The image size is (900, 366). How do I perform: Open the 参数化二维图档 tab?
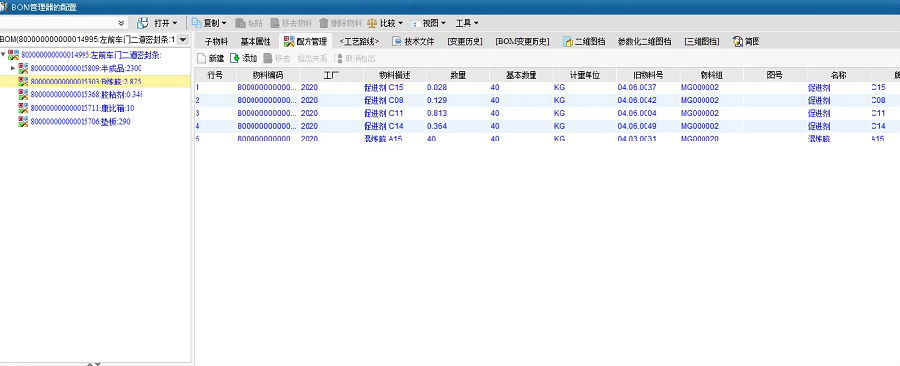pos(645,41)
